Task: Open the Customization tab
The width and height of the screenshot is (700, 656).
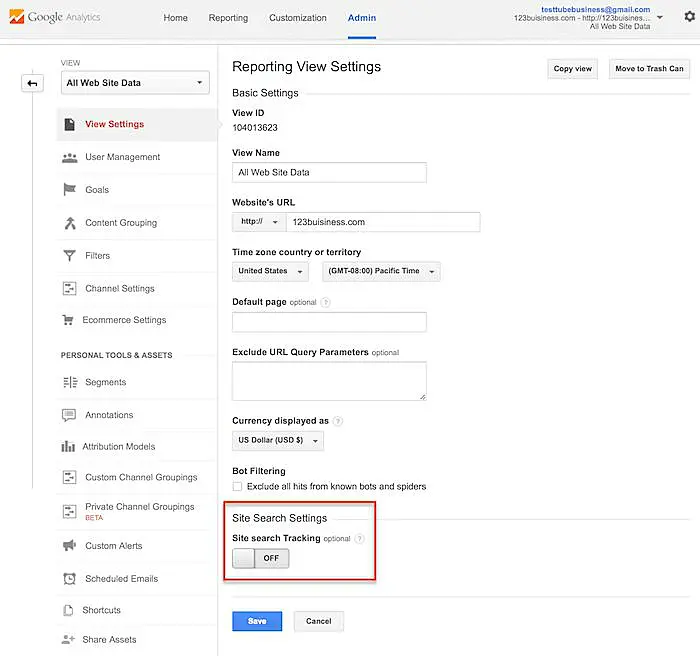Action: 298,18
